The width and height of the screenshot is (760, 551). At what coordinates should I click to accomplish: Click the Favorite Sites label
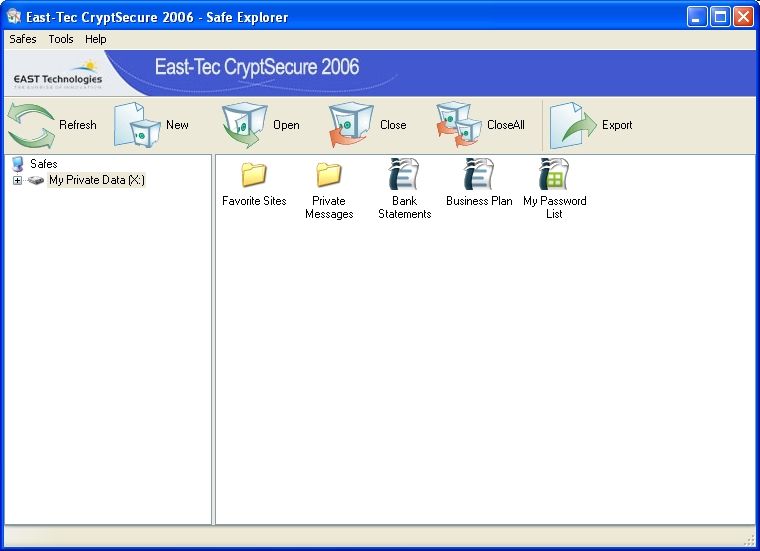pos(254,201)
